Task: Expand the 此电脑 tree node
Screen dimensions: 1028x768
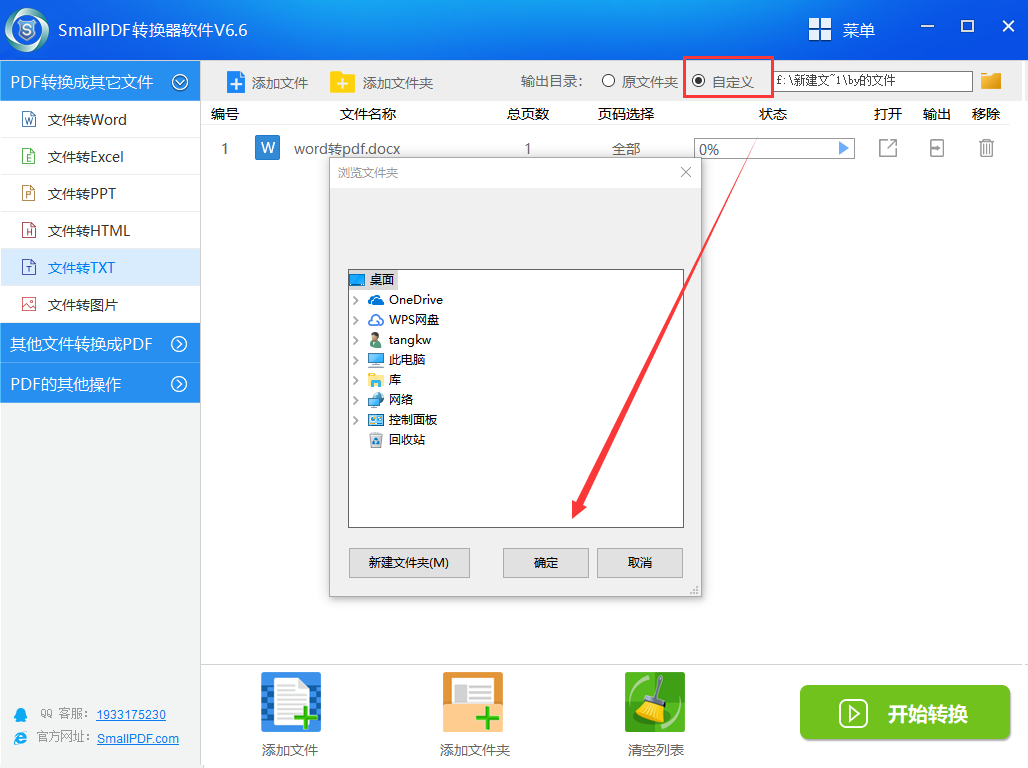Action: pos(356,360)
